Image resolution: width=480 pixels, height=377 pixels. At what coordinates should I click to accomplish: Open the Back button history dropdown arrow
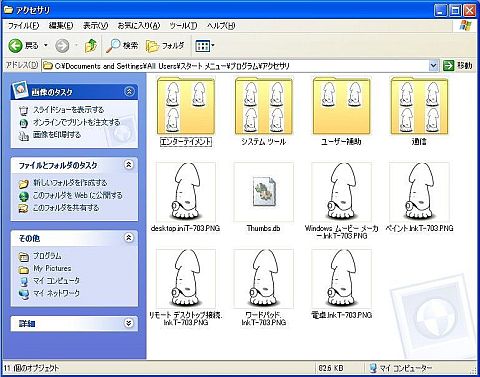click(x=46, y=45)
